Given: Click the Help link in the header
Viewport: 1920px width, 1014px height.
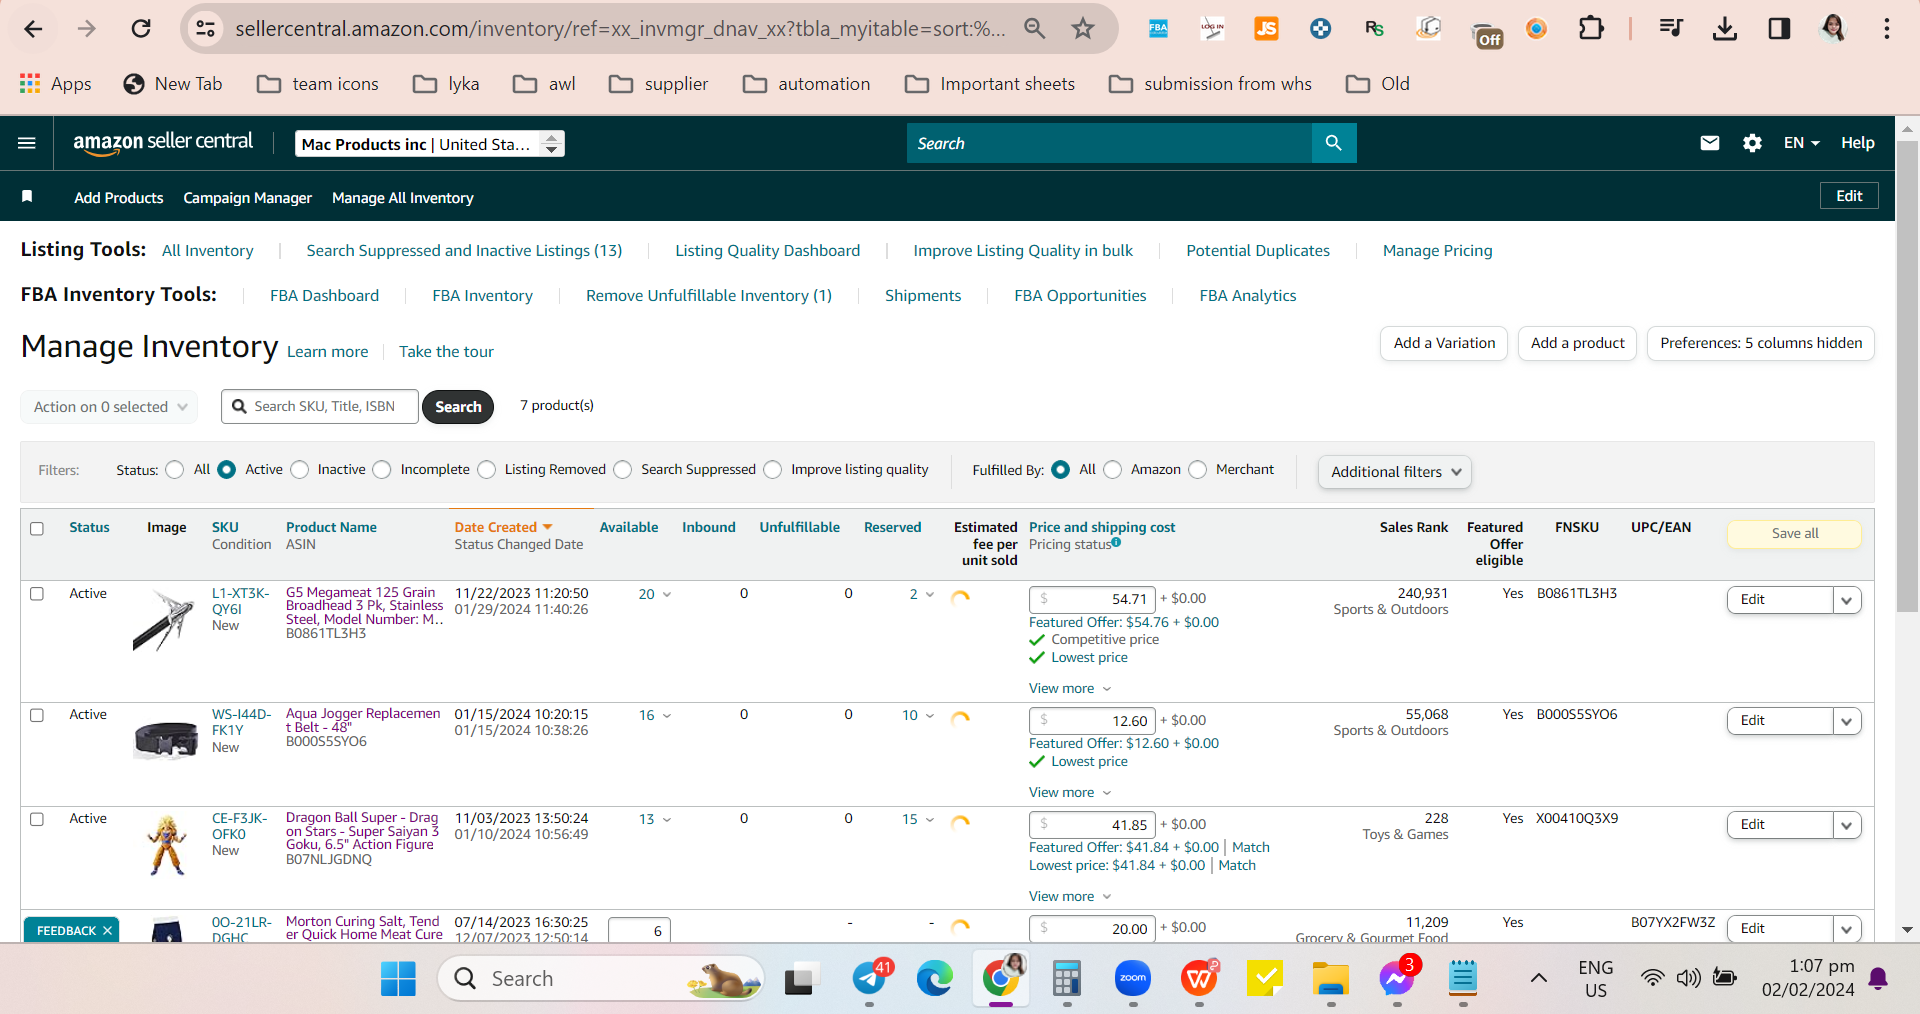Looking at the screenshot, I should pyautogui.click(x=1858, y=143).
